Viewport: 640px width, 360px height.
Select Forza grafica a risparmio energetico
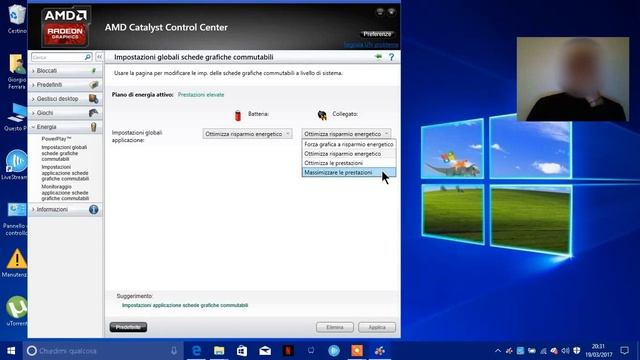point(349,144)
